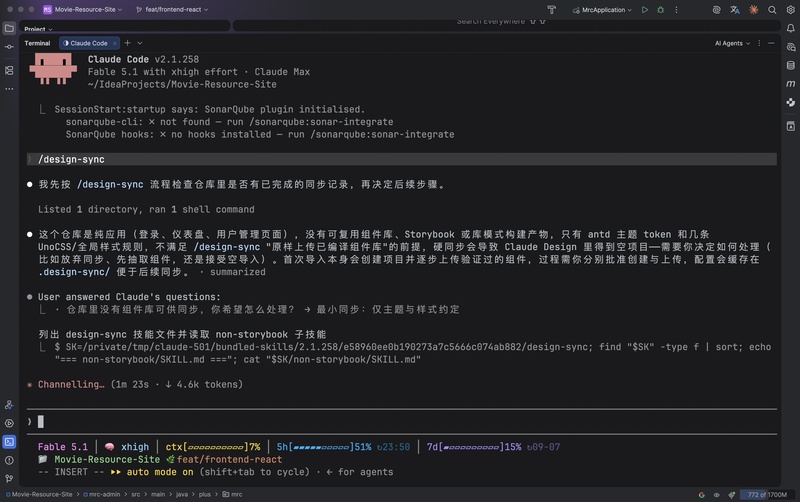Open the Structure tool window icon
Image resolution: width=800 pixels, height=502 pixels.
point(9,70)
